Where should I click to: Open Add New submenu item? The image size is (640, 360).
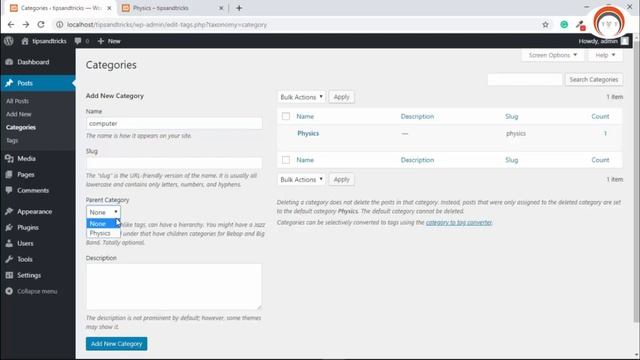click(19, 114)
